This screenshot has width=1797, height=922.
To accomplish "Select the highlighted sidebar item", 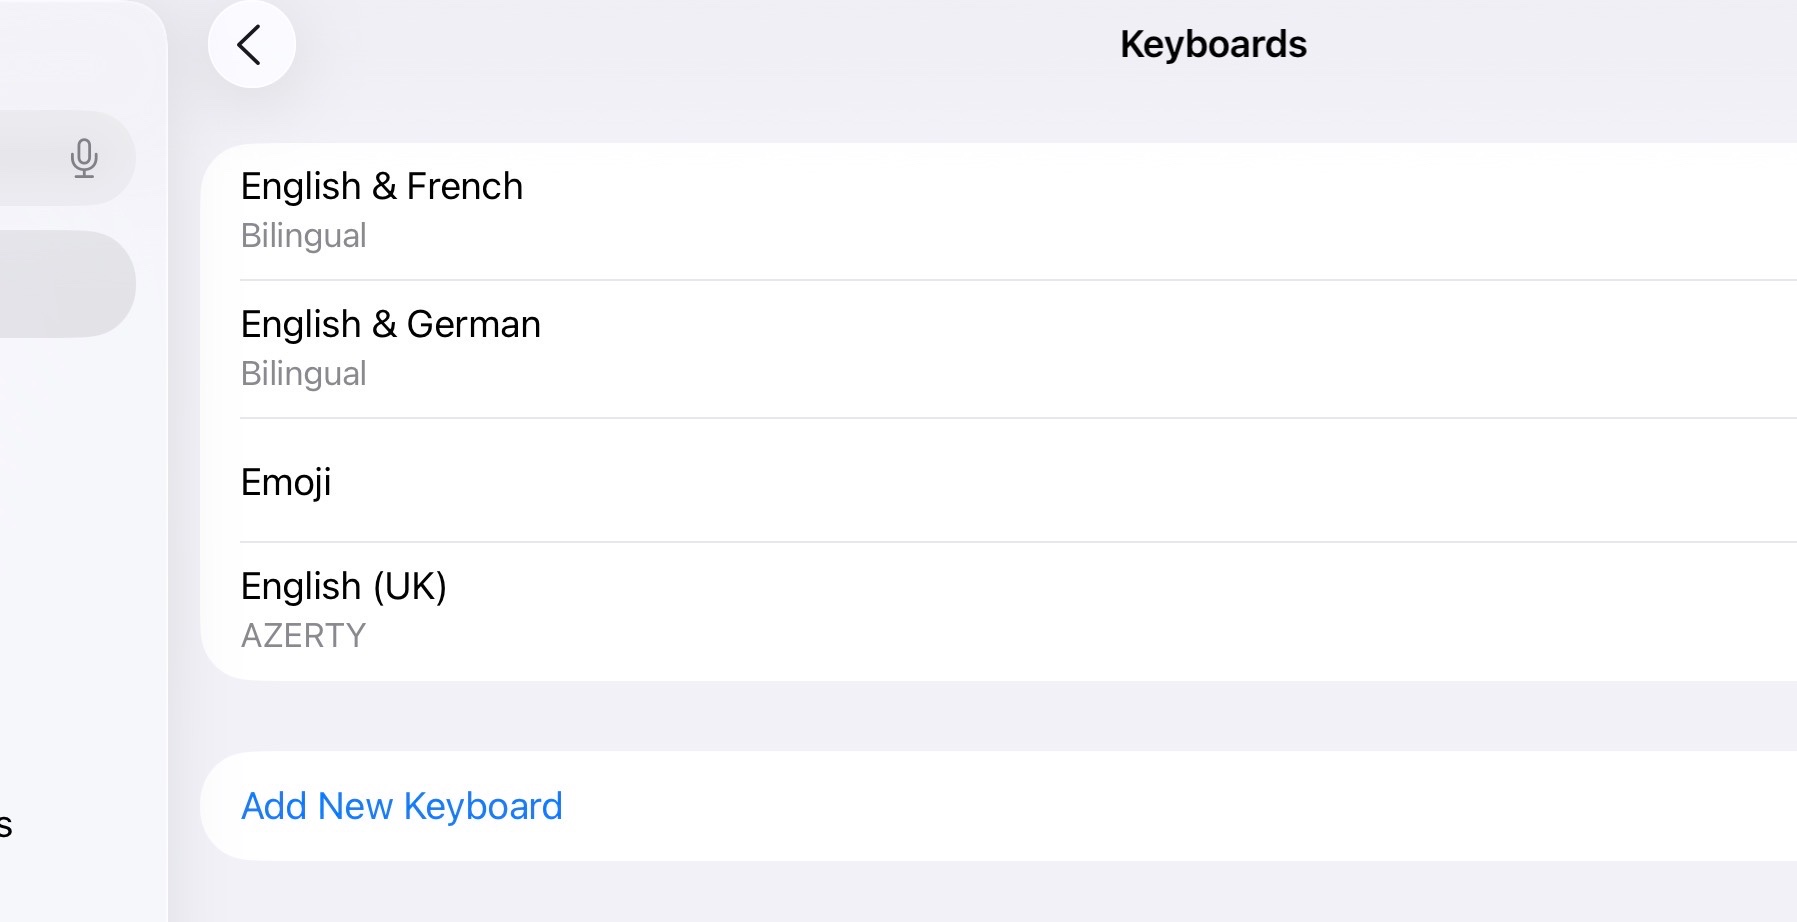I will click(x=60, y=284).
